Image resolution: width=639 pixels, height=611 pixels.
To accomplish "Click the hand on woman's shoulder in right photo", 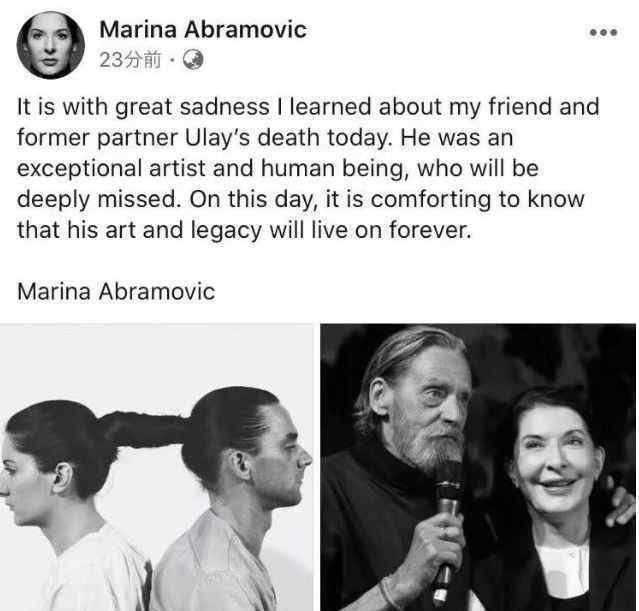I will (x=620, y=505).
